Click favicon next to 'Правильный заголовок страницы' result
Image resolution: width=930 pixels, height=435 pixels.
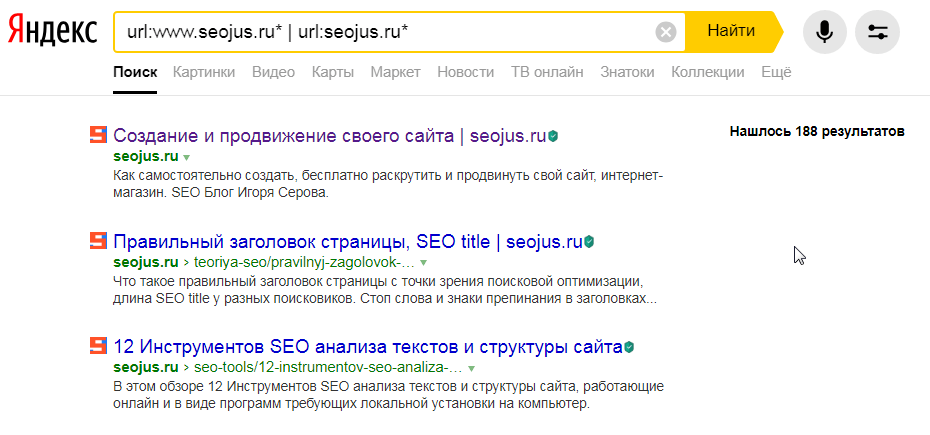98,240
